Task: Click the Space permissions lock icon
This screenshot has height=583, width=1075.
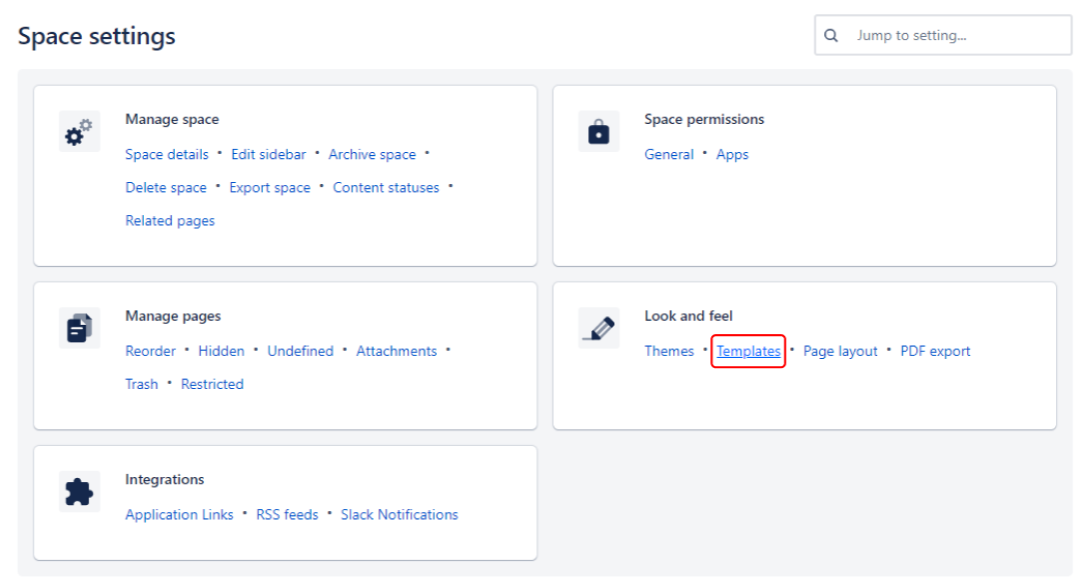Action: point(598,132)
